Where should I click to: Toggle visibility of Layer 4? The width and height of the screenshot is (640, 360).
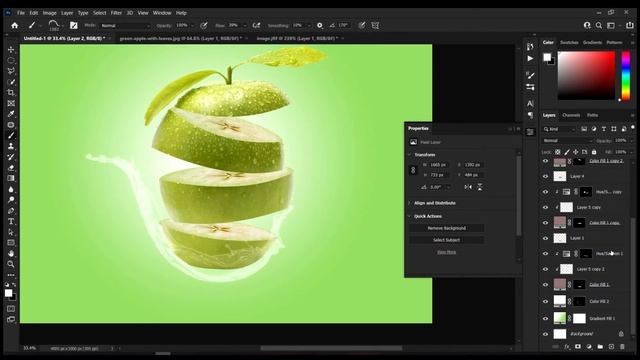coord(545,176)
